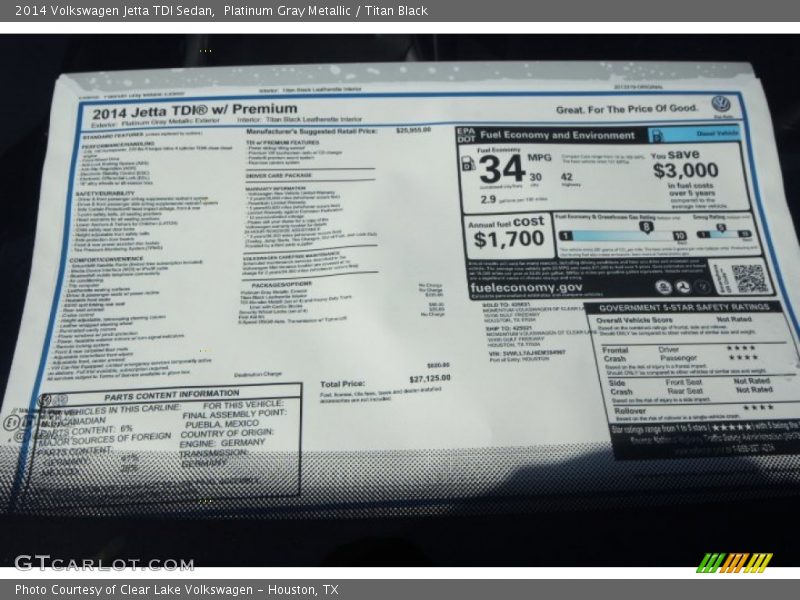
Task: Click the Rollover label
Action: pyautogui.click(x=630, y=411)
